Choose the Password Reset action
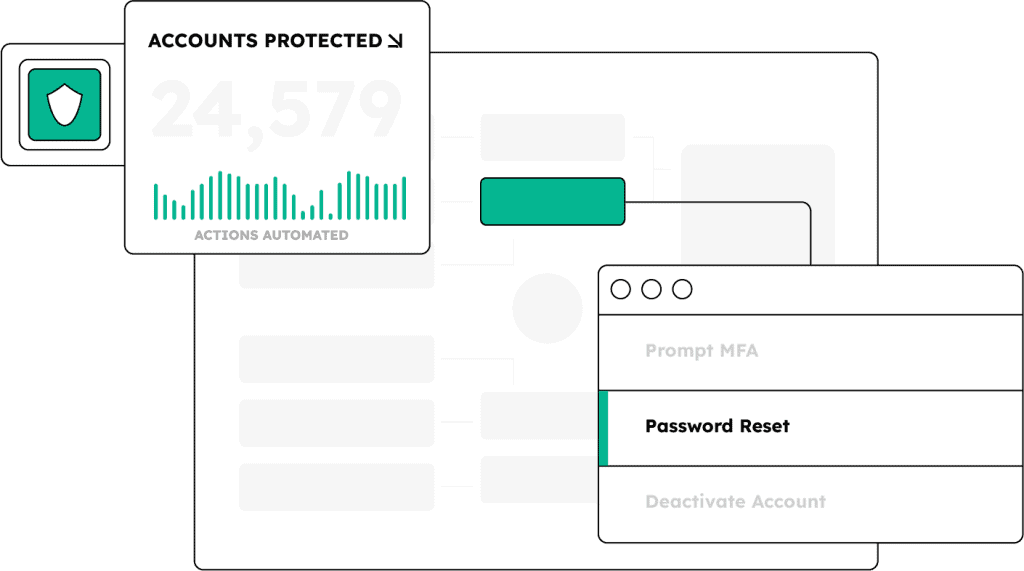Image resolution: width=1024 pixels, height=571 pixels. 717,426
